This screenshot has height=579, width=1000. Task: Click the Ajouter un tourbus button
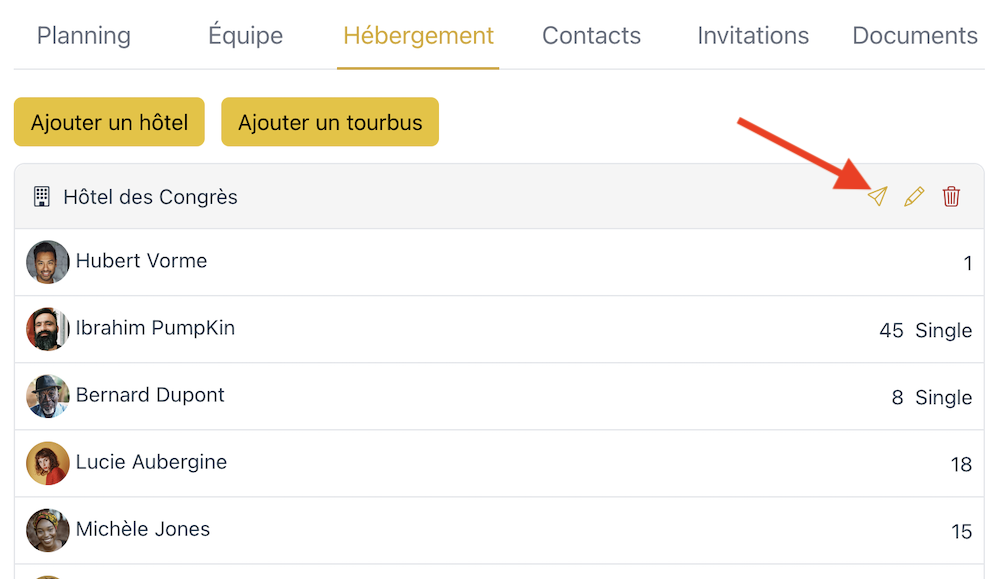point(330,122)
